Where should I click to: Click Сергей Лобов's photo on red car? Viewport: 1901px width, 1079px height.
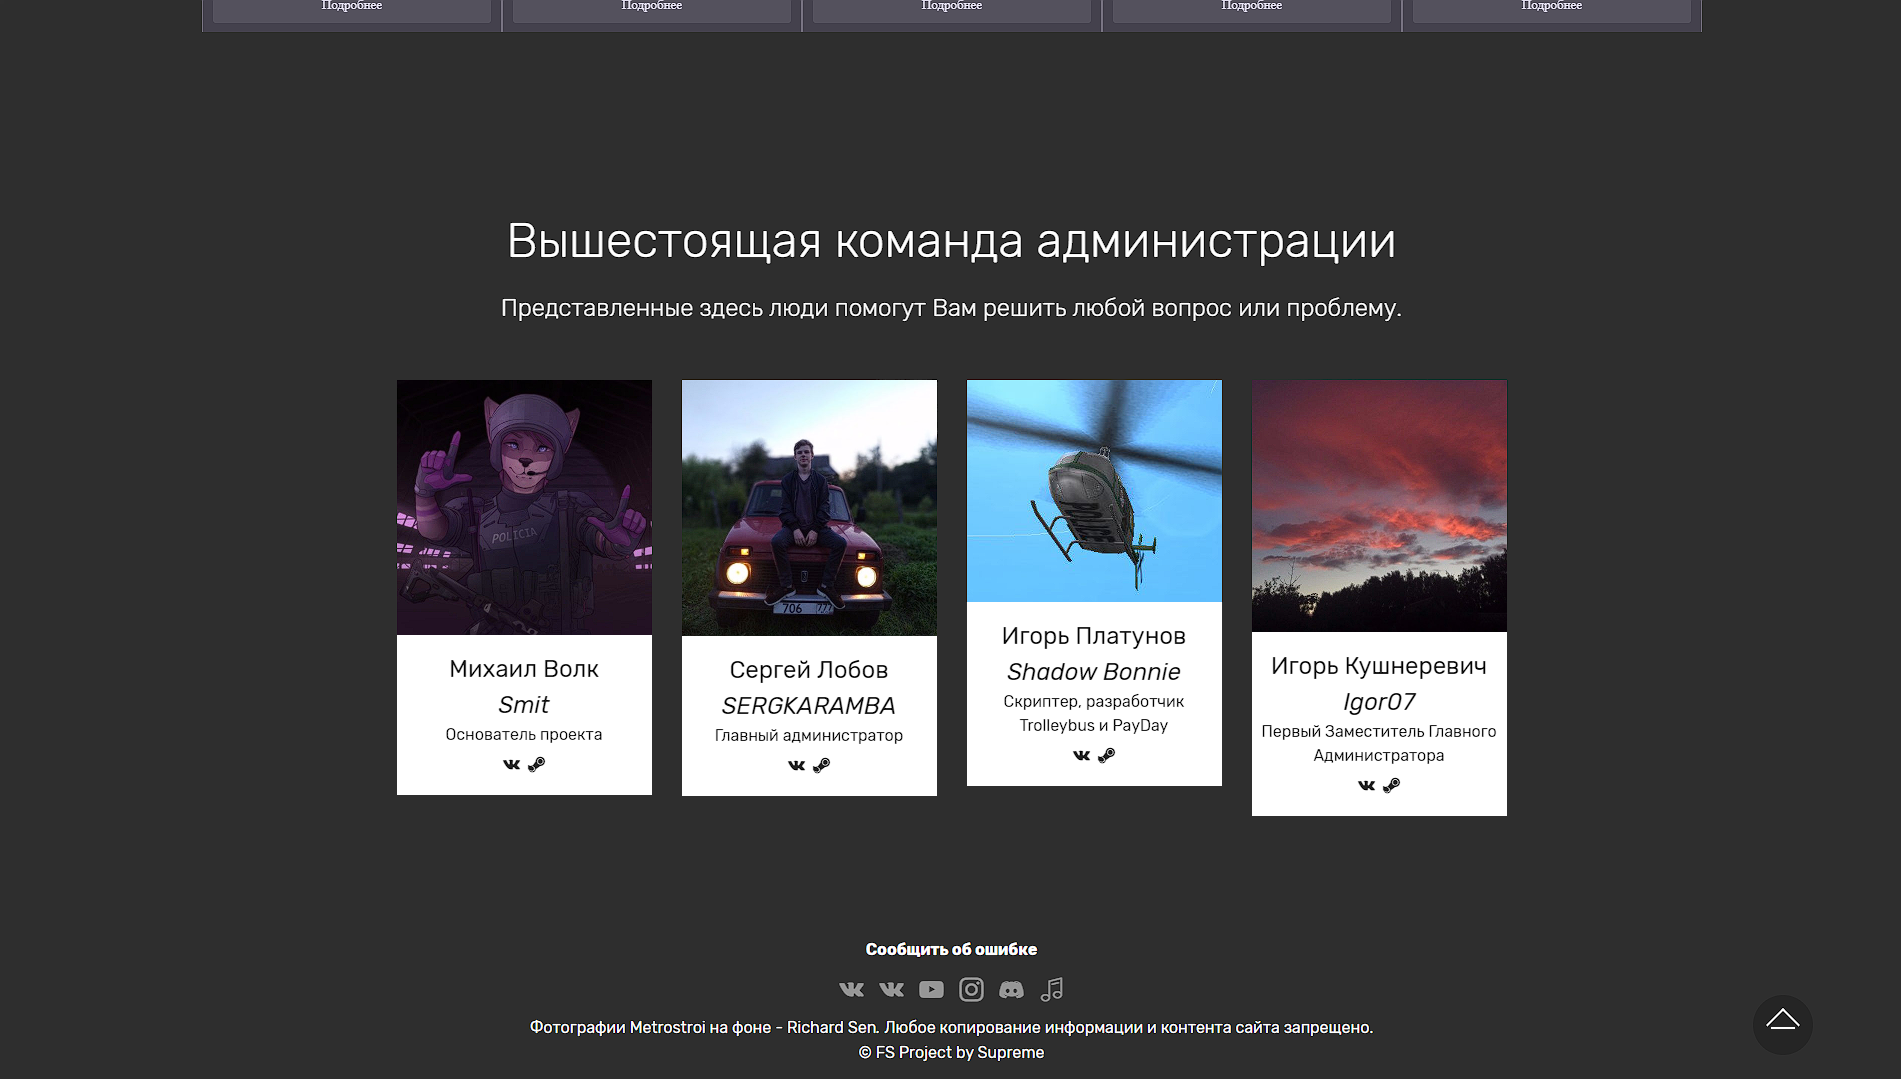point(809,507)
